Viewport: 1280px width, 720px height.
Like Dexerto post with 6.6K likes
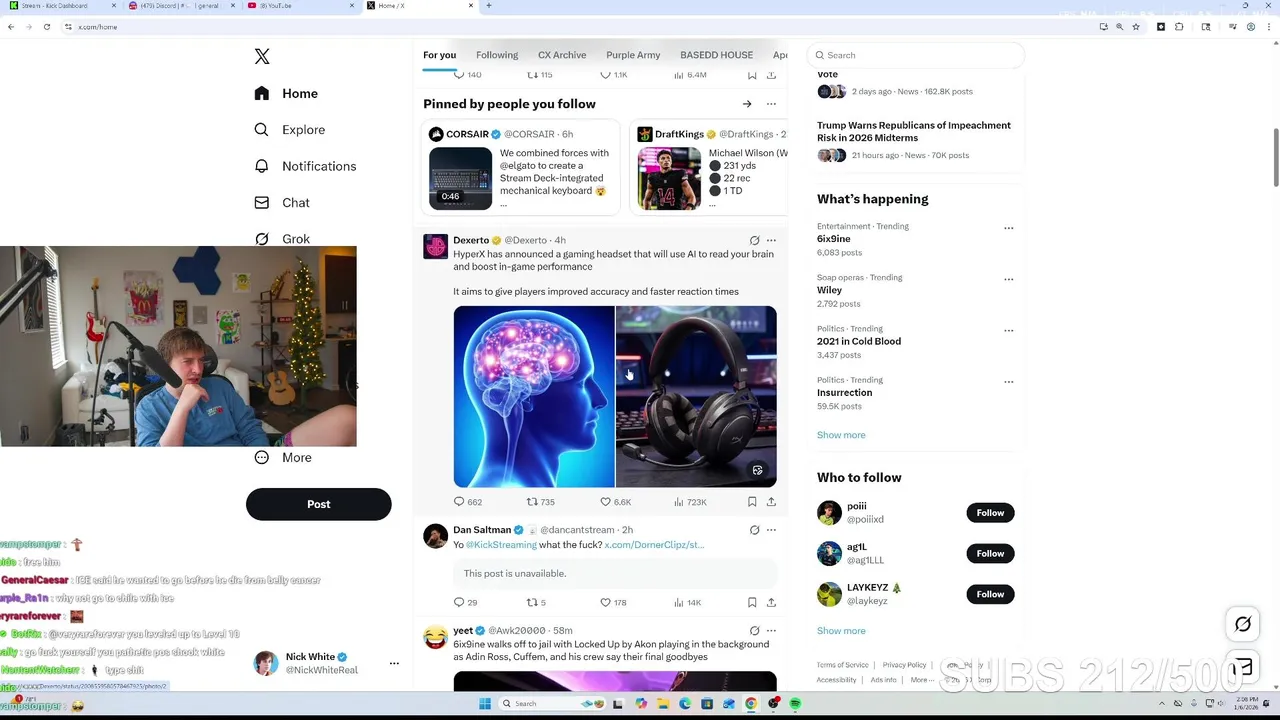(615, 502)
